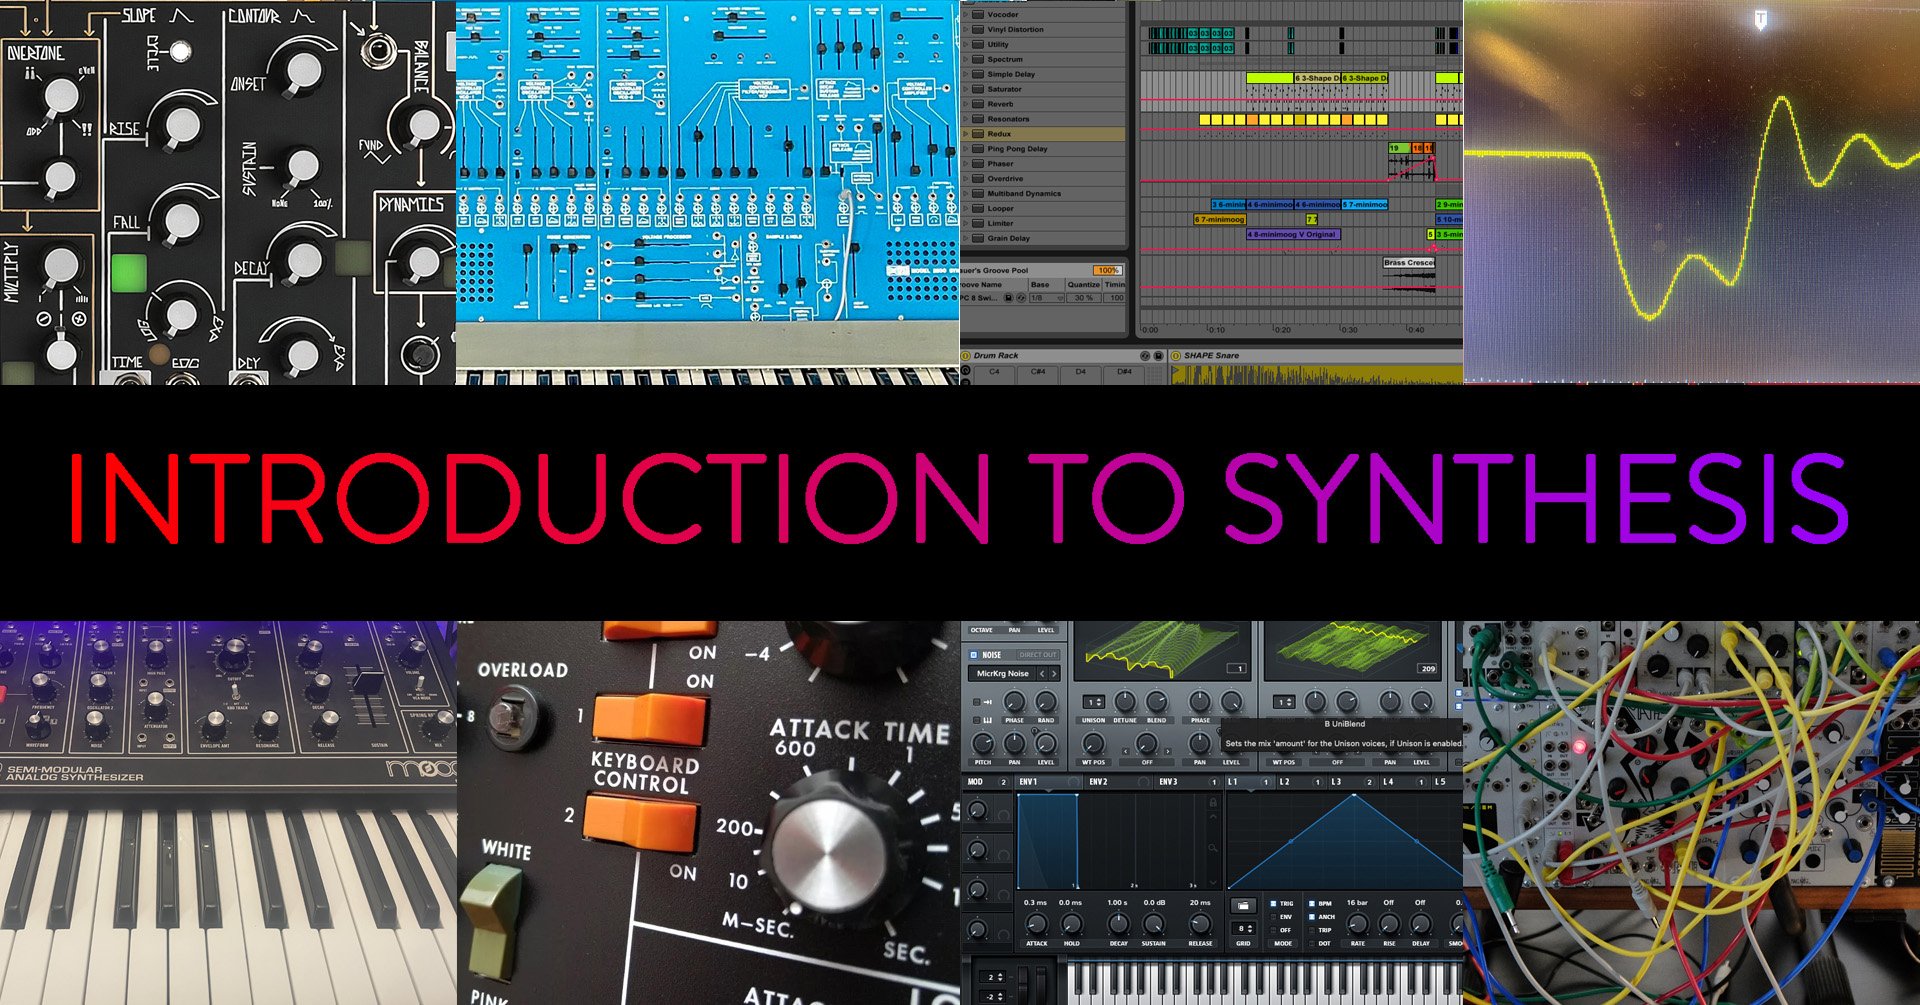Flip the Keyboard Control 1 orange switch
This screenshot has width=1920, height=1005.
point(650,719)
